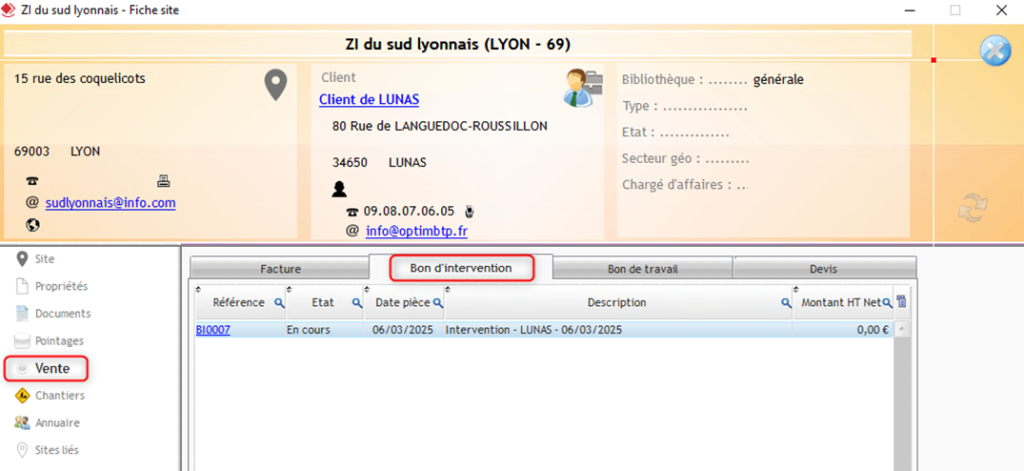
Task: Select the Devis tab
Action: (824, 269)
